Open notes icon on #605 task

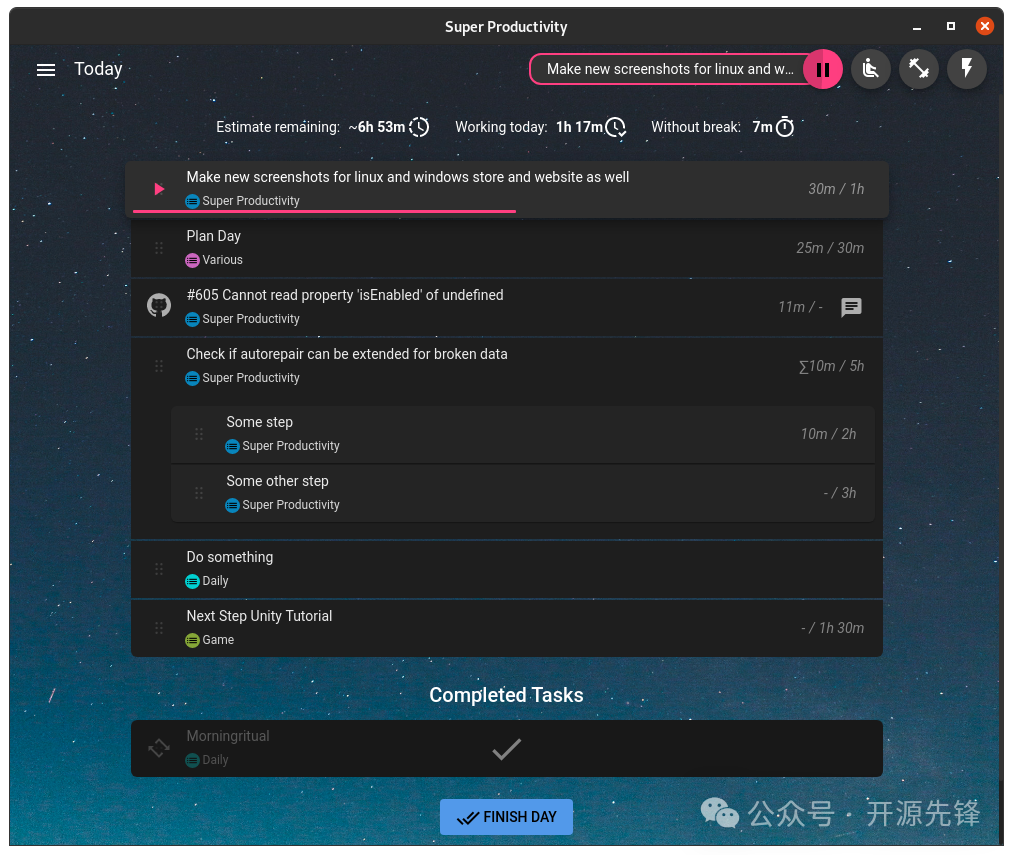tap(851, 307)
